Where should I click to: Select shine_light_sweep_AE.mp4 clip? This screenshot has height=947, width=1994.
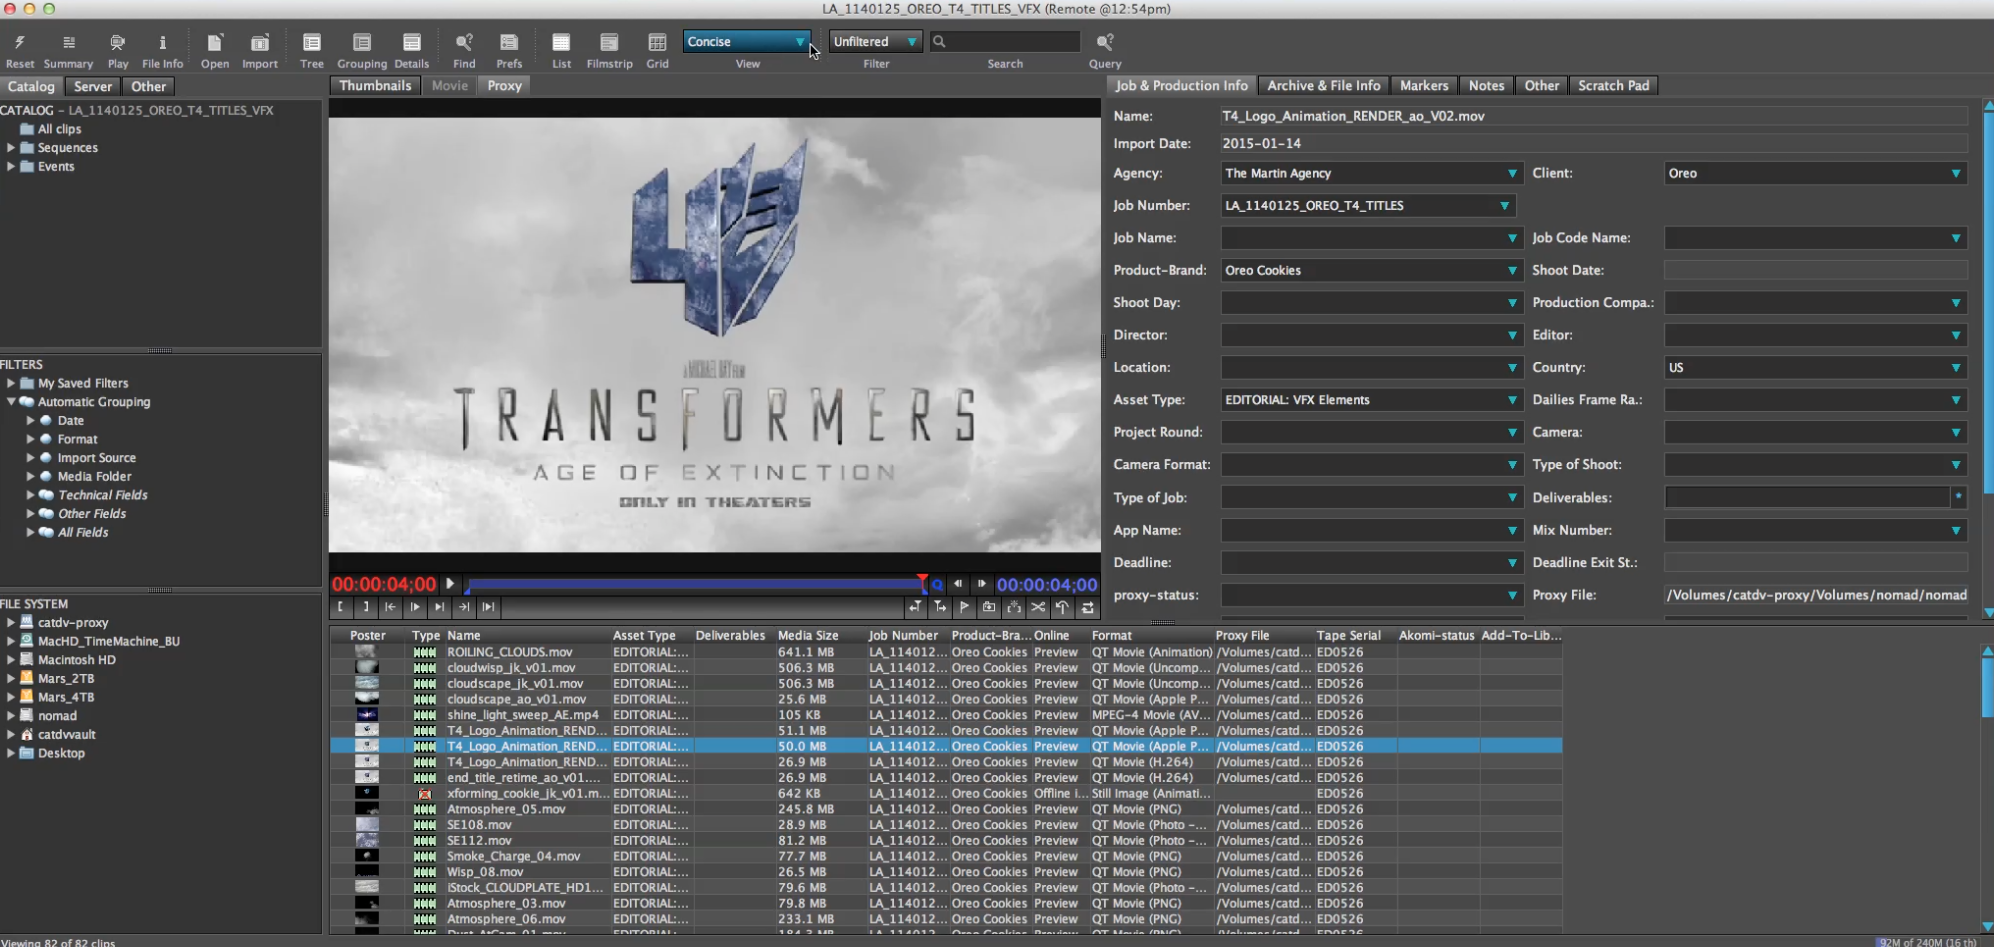[x=946, y=715]
